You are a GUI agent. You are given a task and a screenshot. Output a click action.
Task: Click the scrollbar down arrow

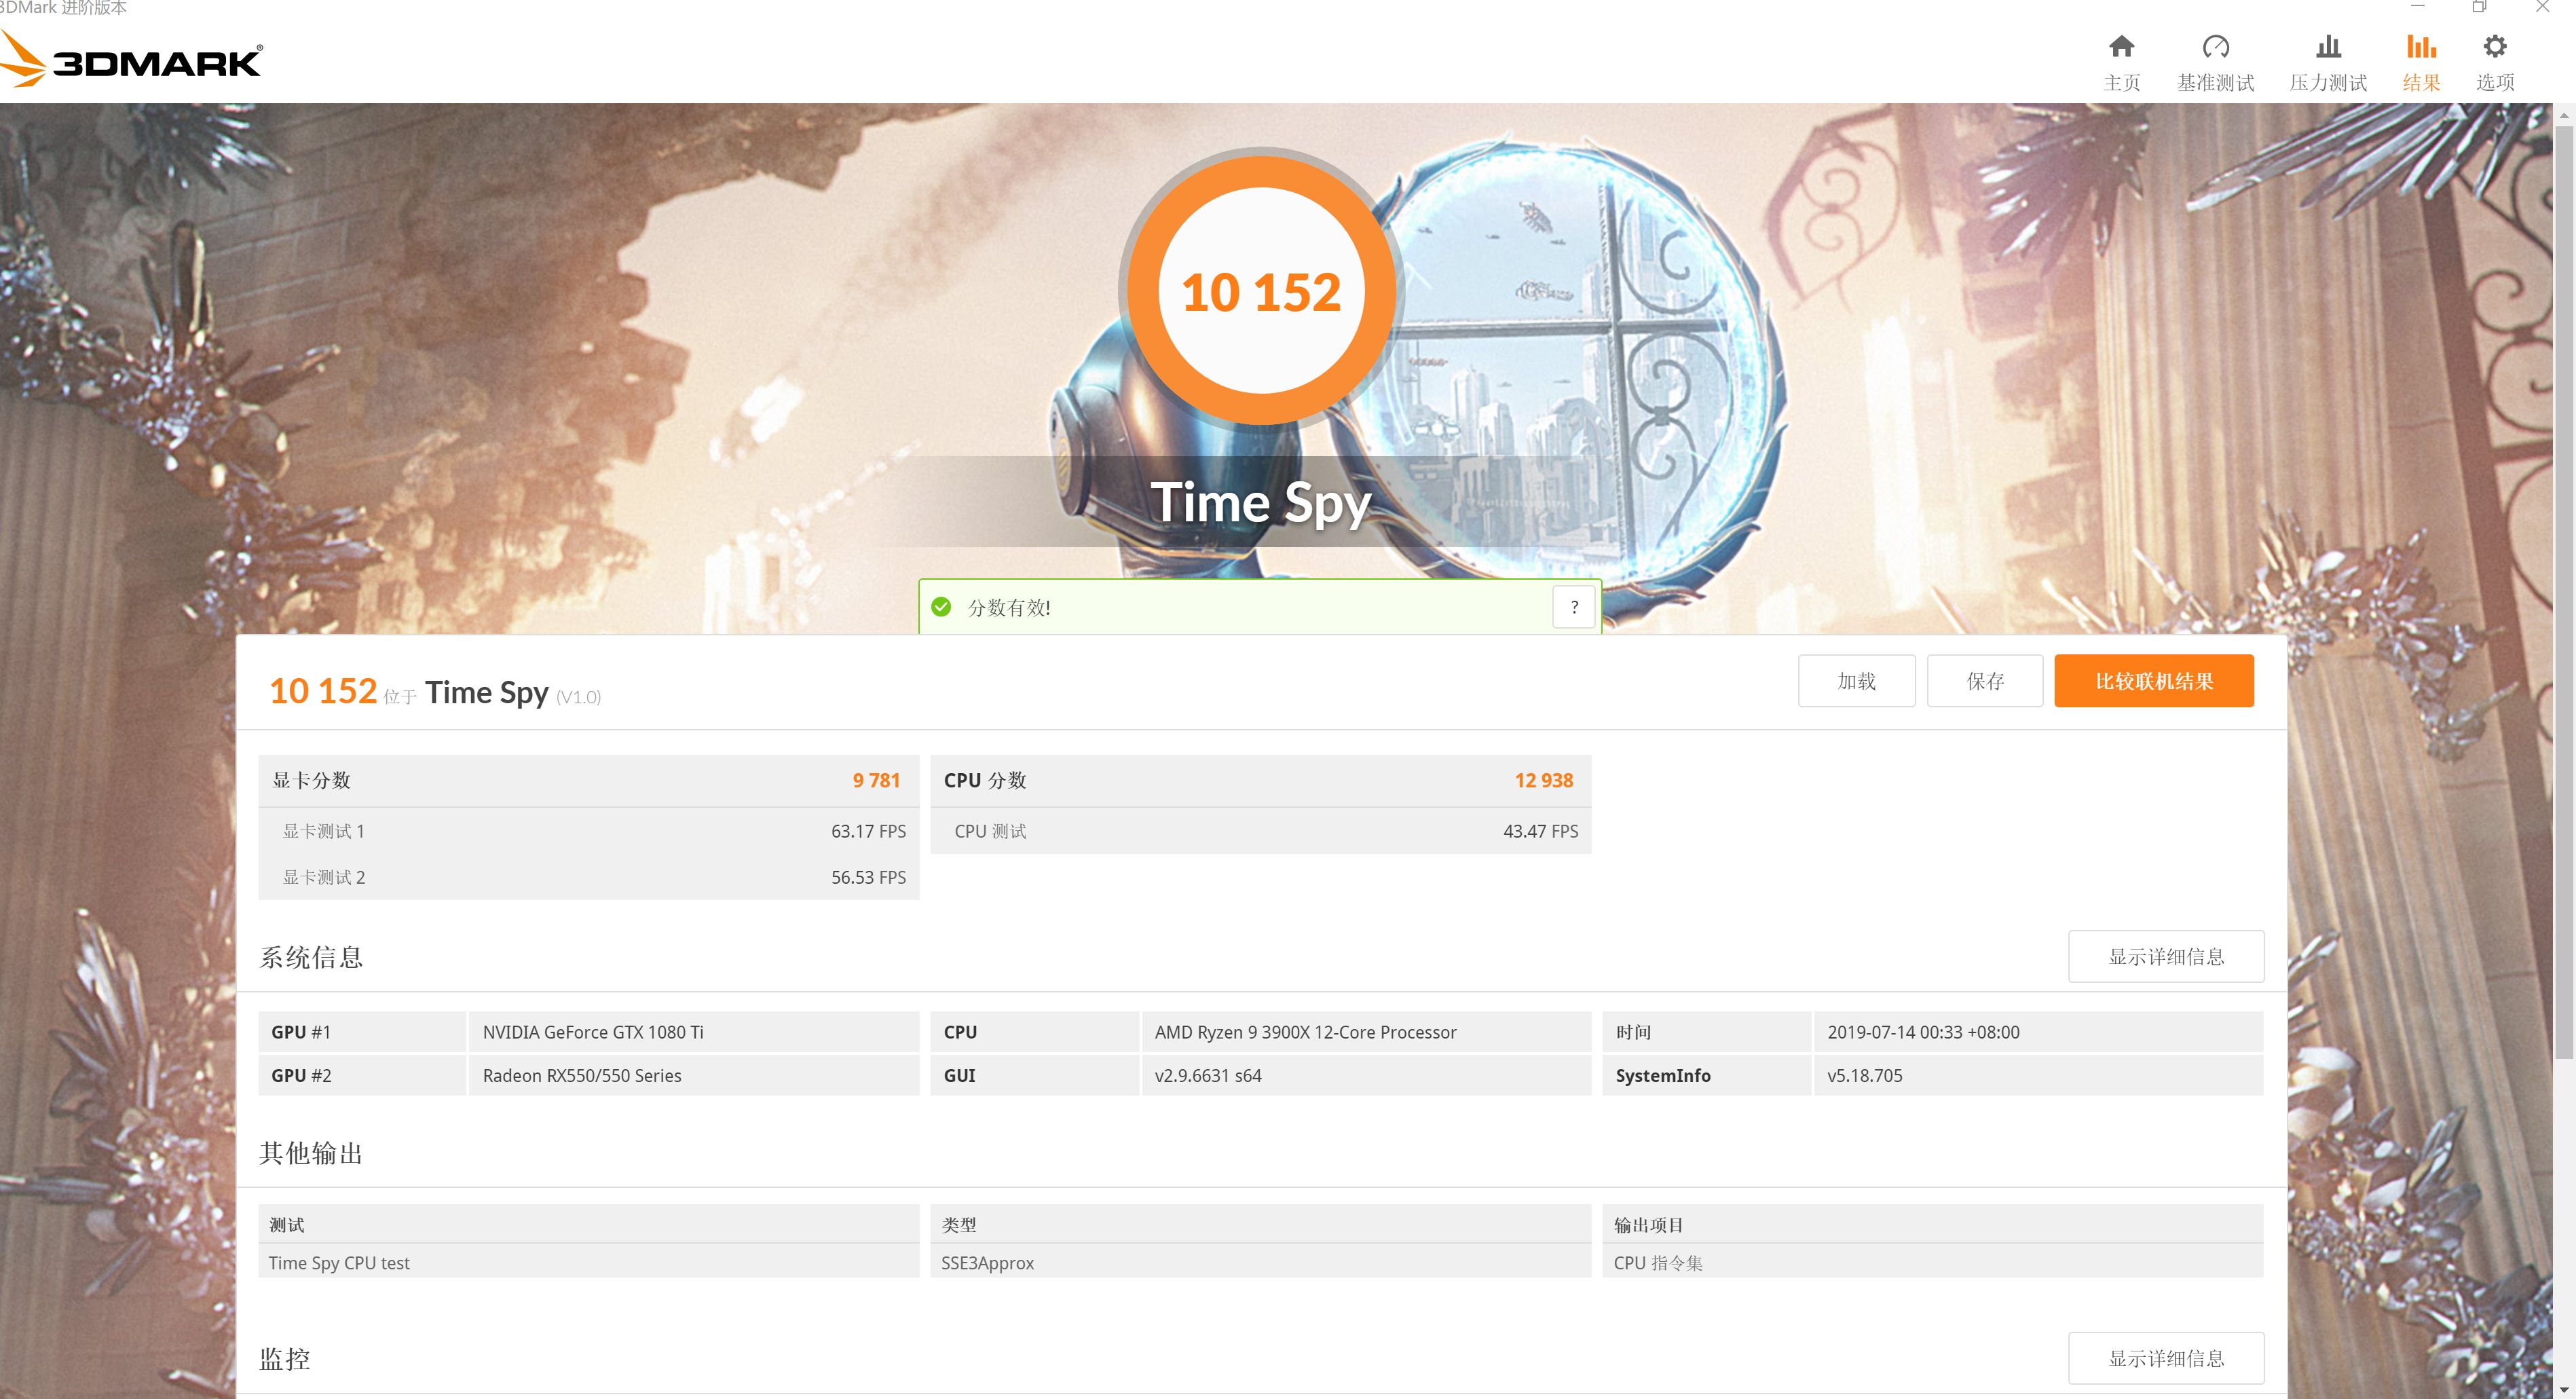click(x=2563, y=1391)
